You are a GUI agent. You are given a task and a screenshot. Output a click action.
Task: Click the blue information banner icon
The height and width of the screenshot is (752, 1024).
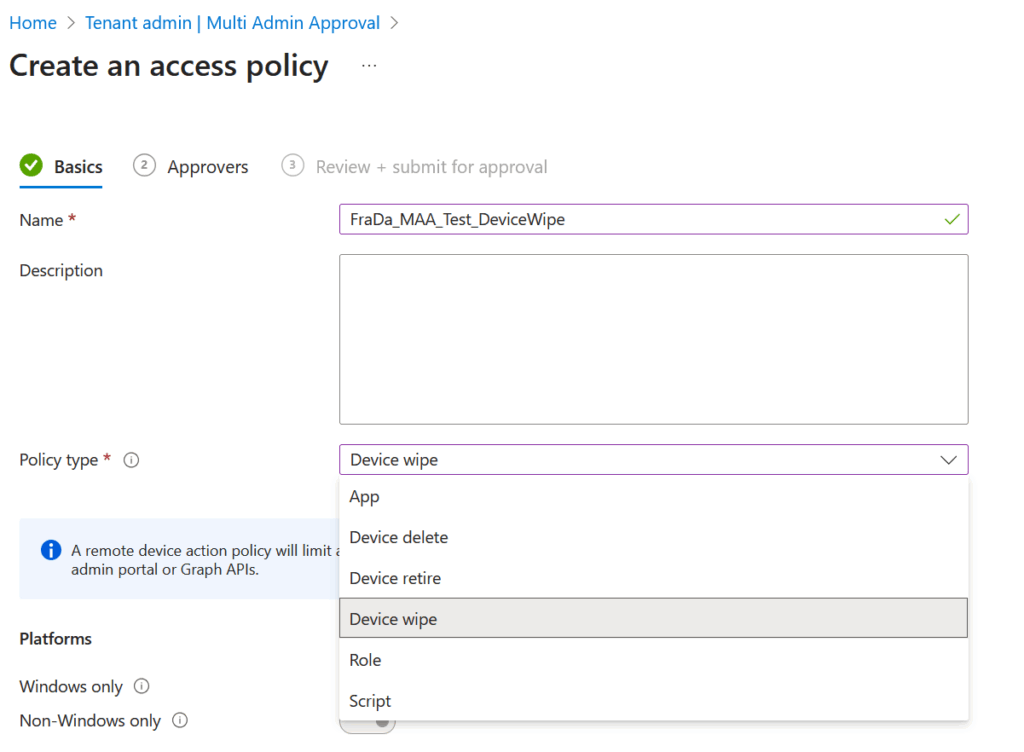pyautogui.click(x=50, y=550)
